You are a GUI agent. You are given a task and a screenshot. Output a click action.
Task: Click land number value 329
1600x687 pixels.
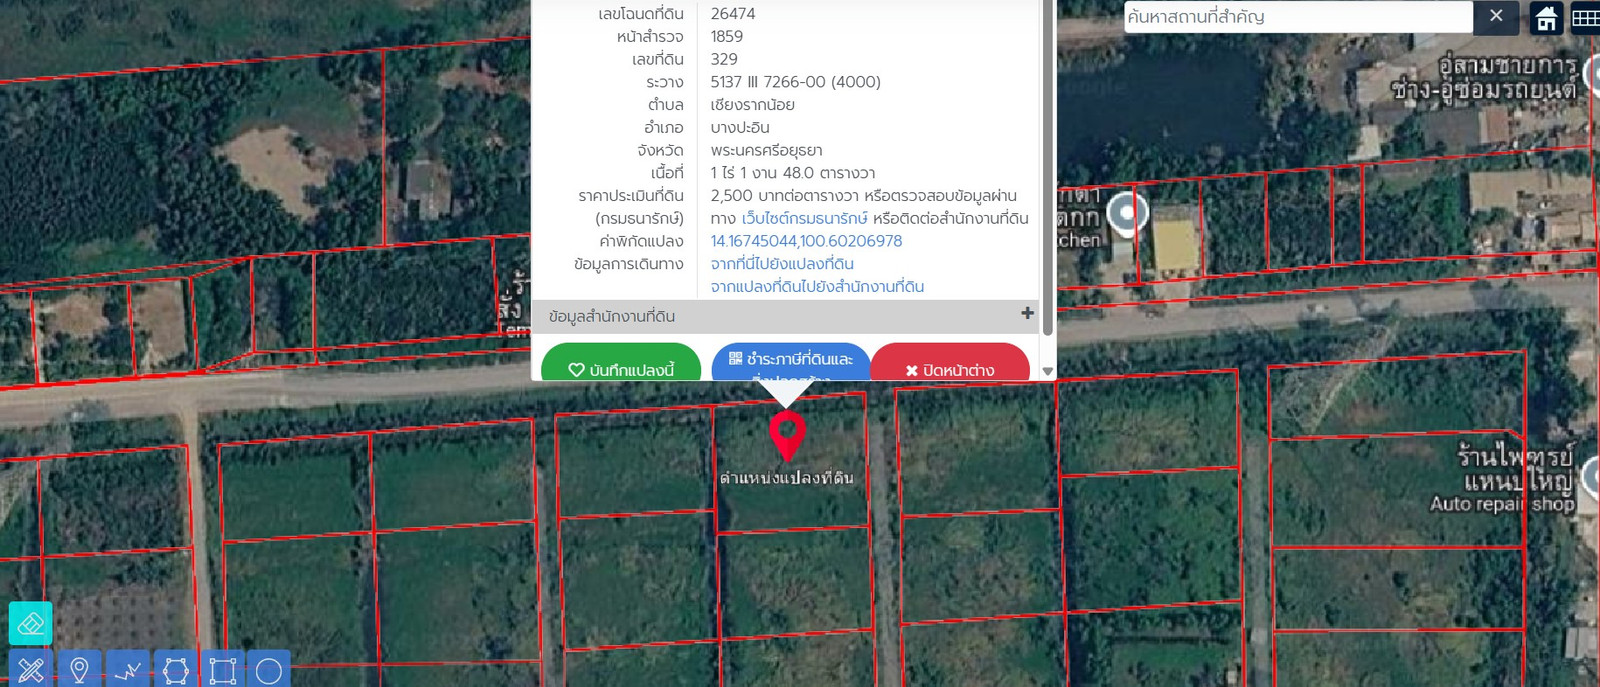[724, 60]
